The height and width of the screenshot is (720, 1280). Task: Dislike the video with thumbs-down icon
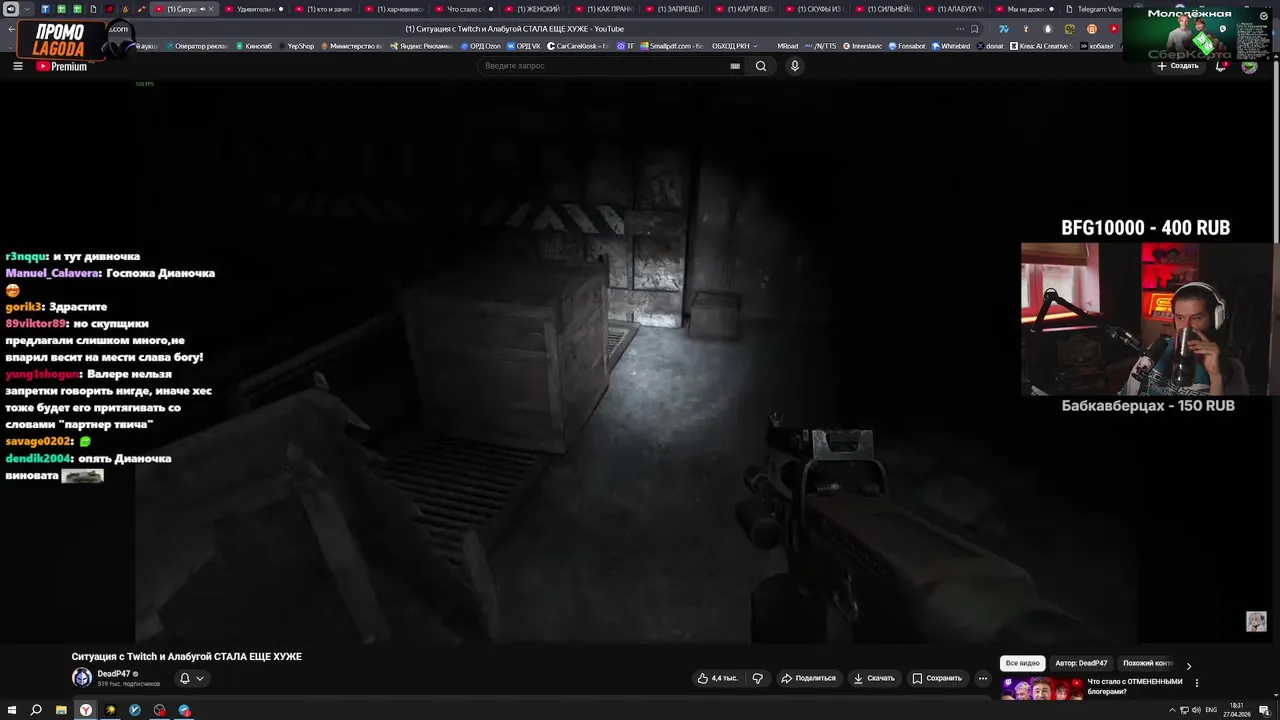(757, 678)
